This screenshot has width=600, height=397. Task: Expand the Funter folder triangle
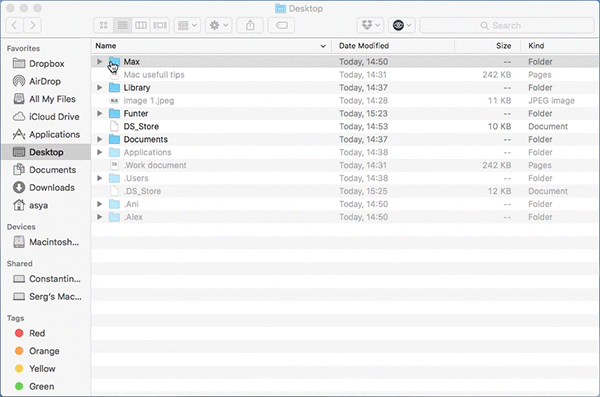99,113
